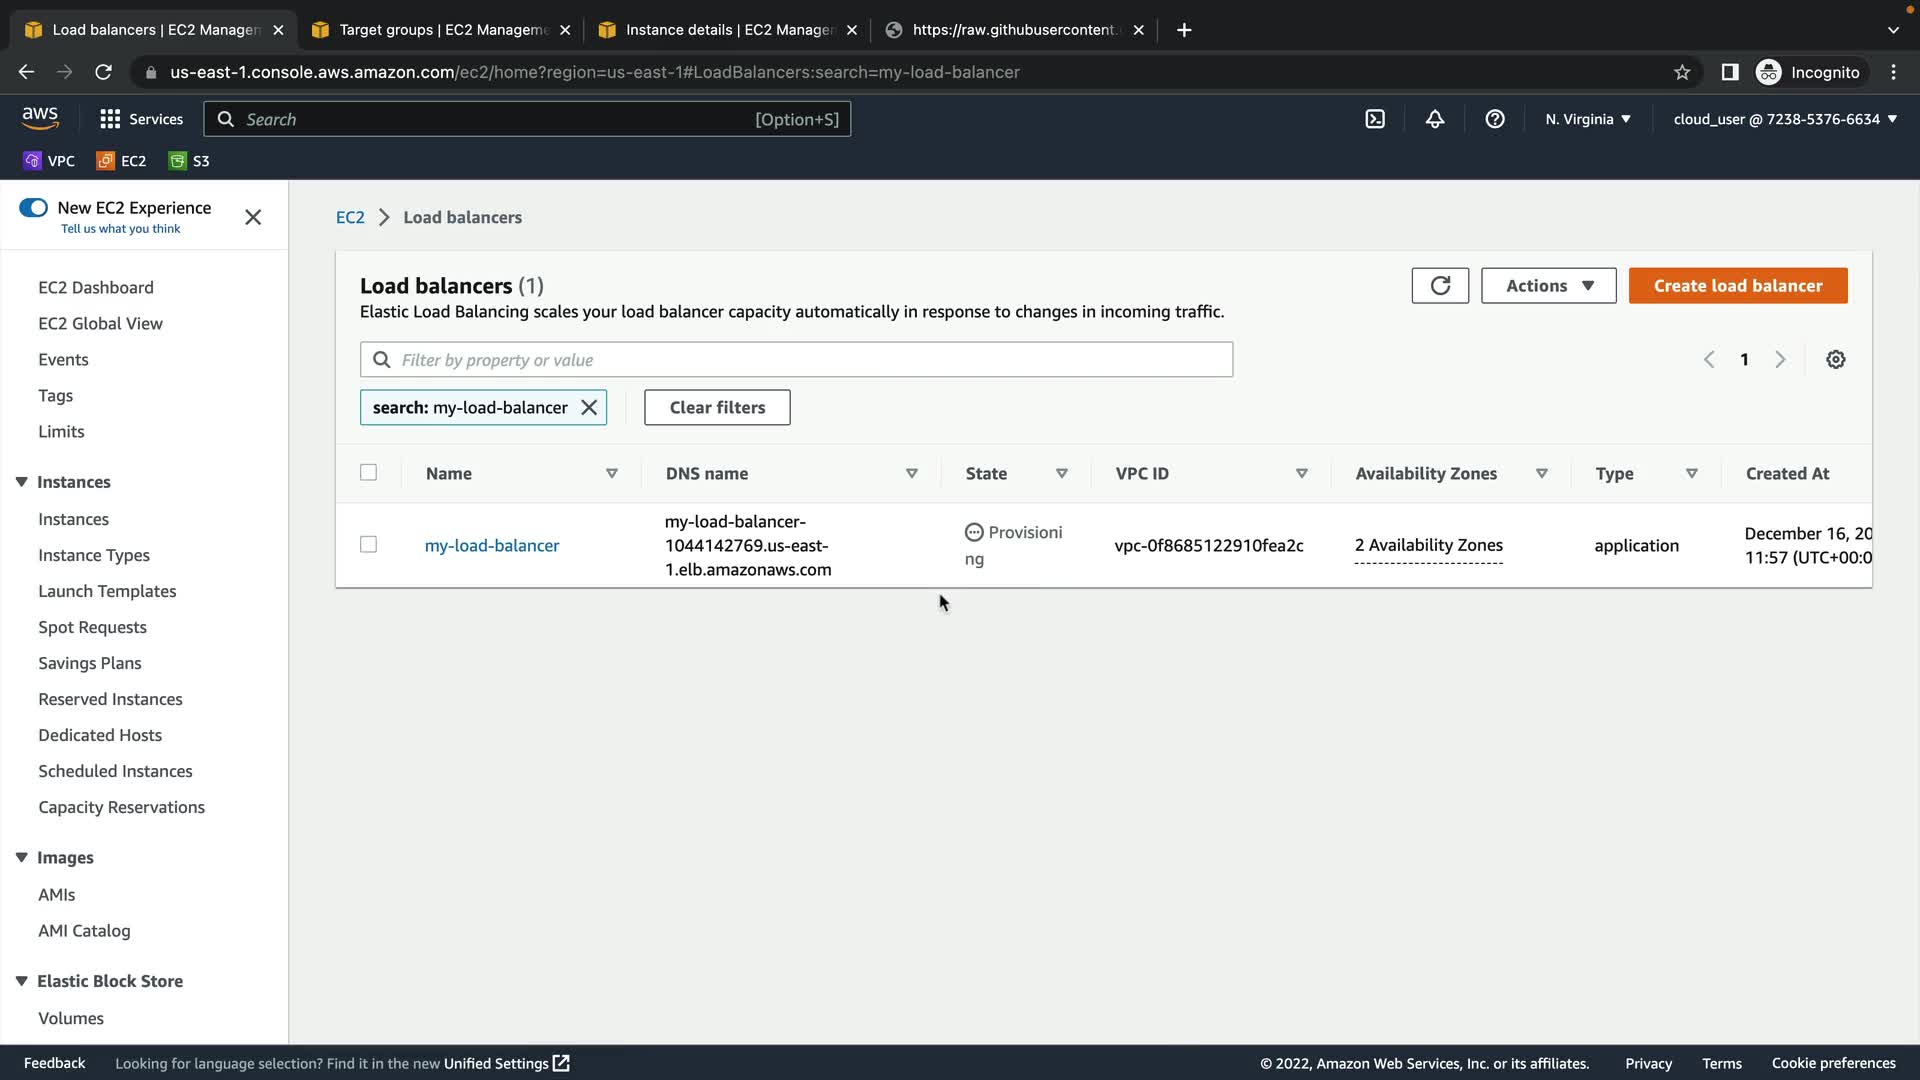The height and width of the screenshot is (1080, 1920).
Task: Toggle the New EC2 Experience switch
Action: coord(33,208)
